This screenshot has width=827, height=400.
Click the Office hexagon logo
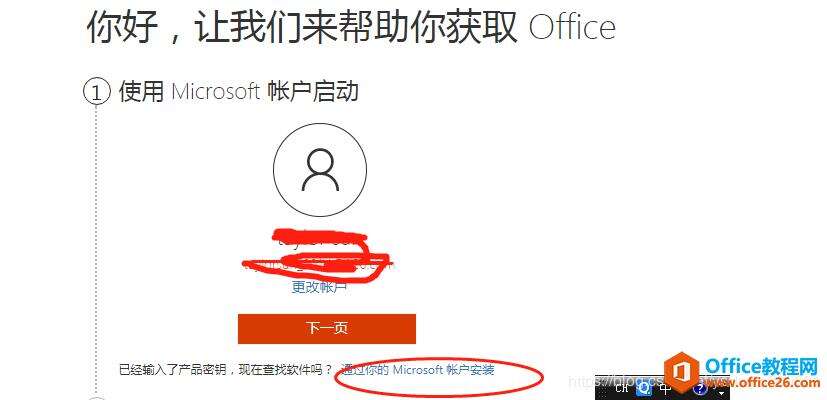point(681,372)
